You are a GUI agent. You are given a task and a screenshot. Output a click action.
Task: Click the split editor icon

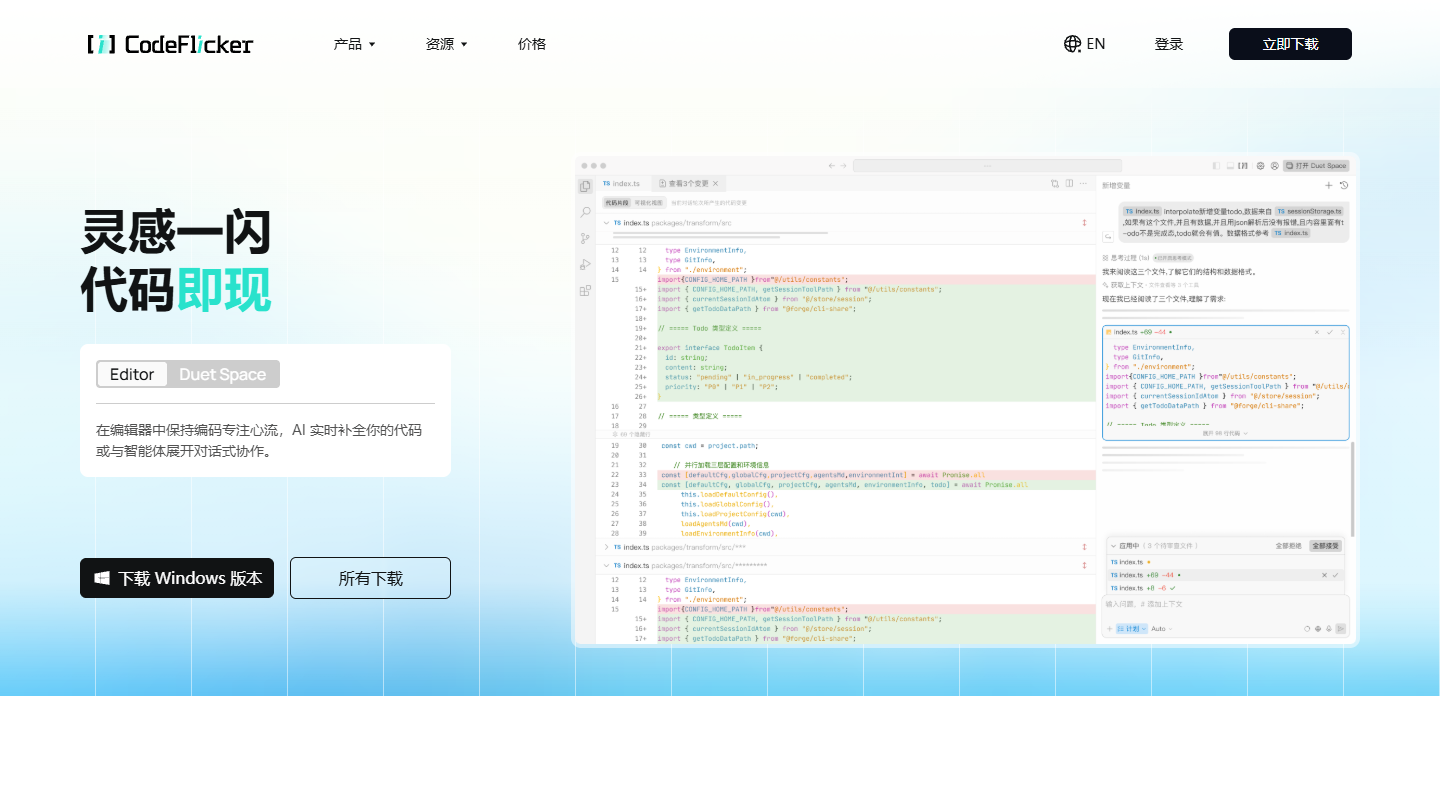click(1069, 184)
